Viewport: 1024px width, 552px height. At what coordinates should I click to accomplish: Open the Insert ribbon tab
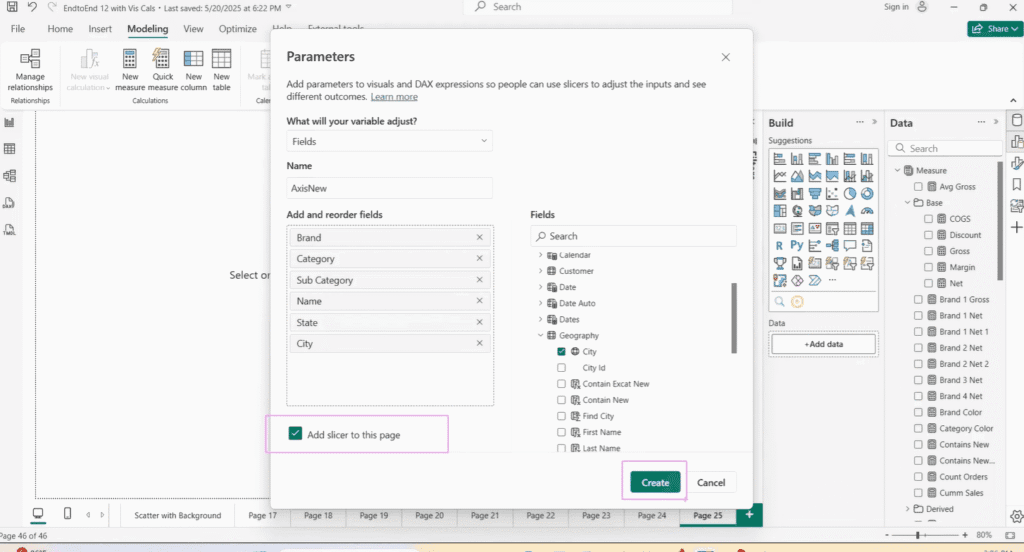[x=100, y=29]
